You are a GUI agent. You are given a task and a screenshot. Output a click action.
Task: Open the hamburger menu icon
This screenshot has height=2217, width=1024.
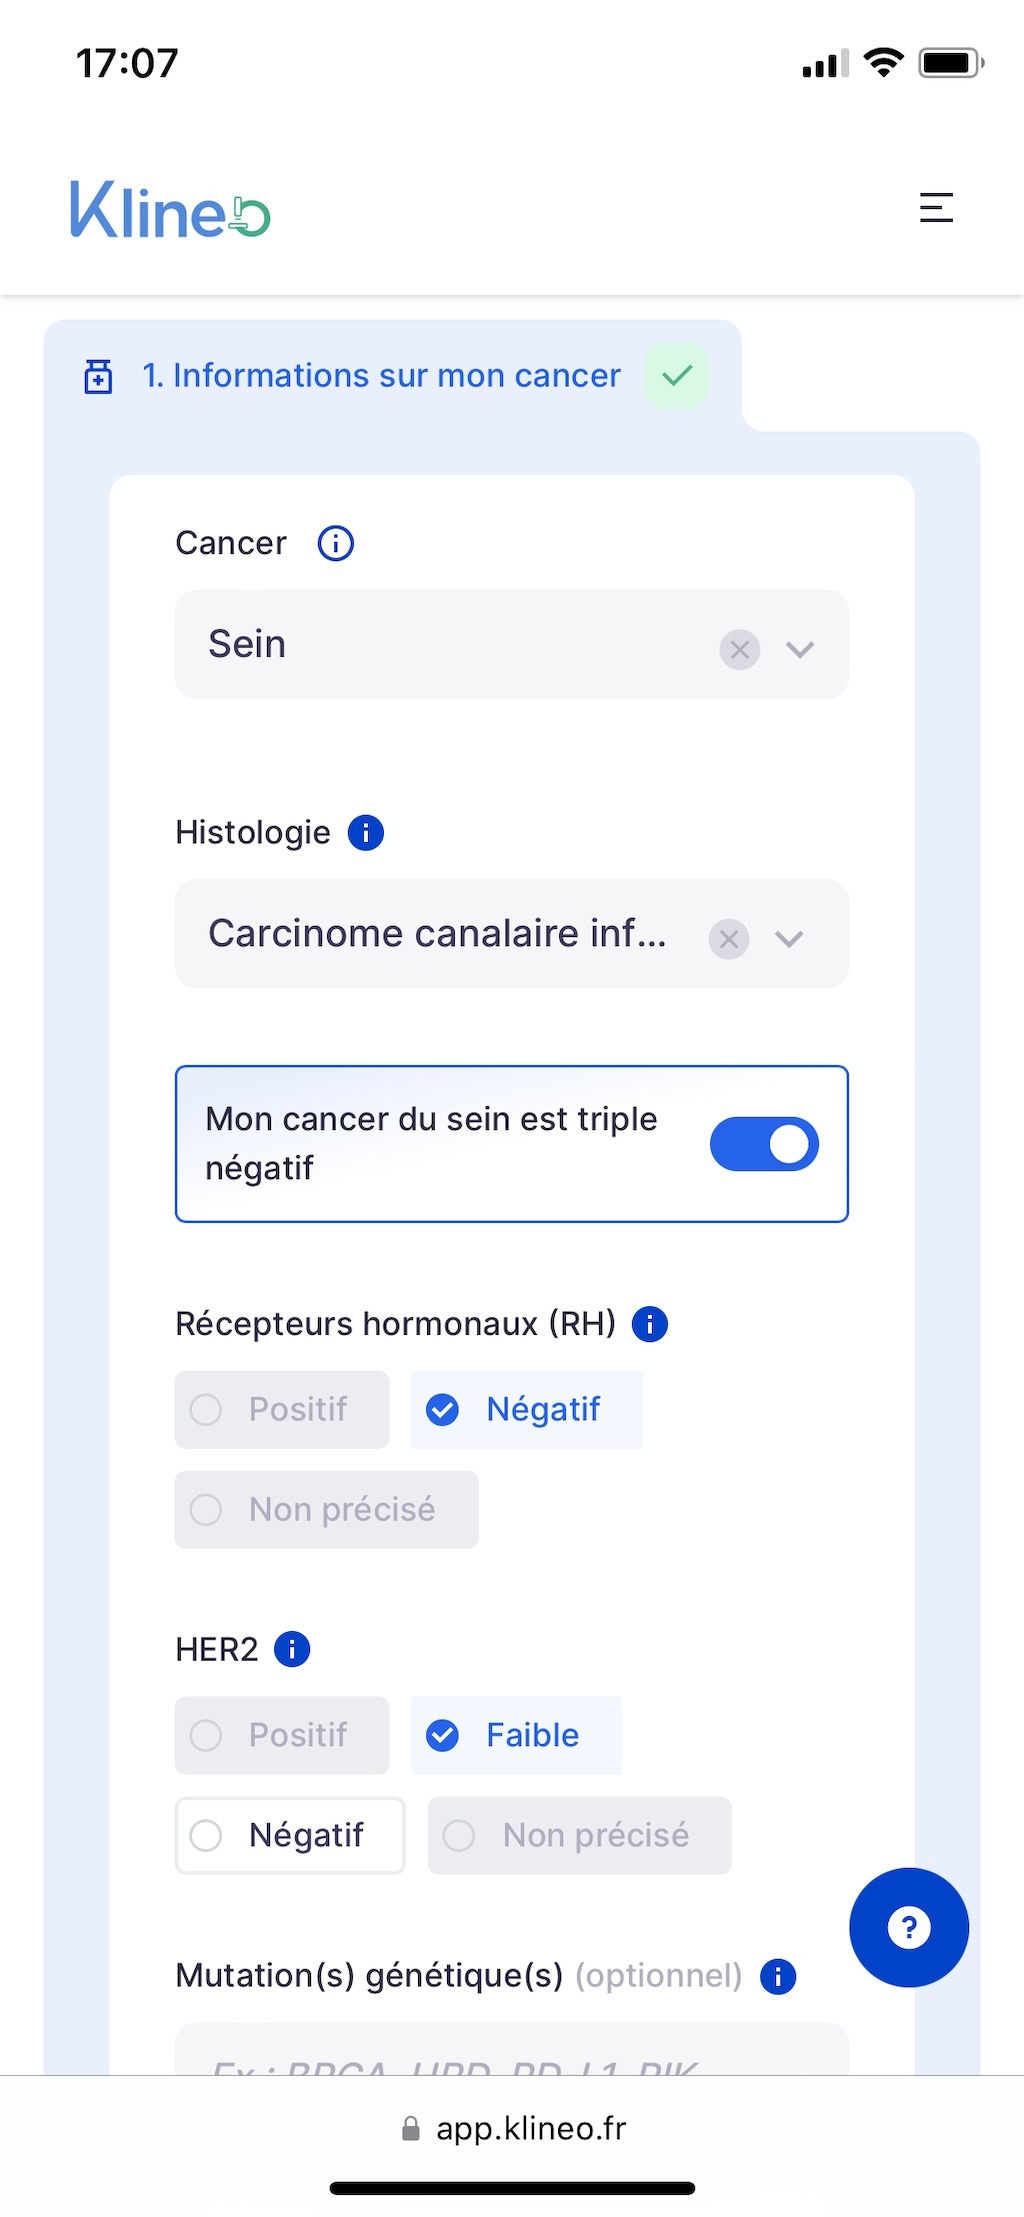point(936,207)
